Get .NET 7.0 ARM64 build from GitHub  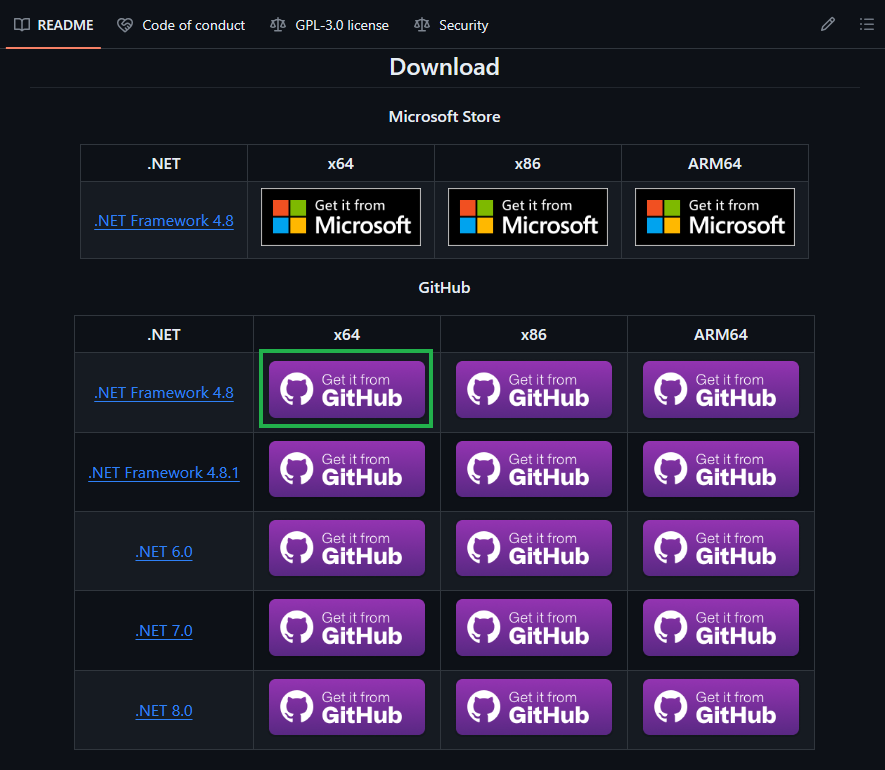point(721,628)
